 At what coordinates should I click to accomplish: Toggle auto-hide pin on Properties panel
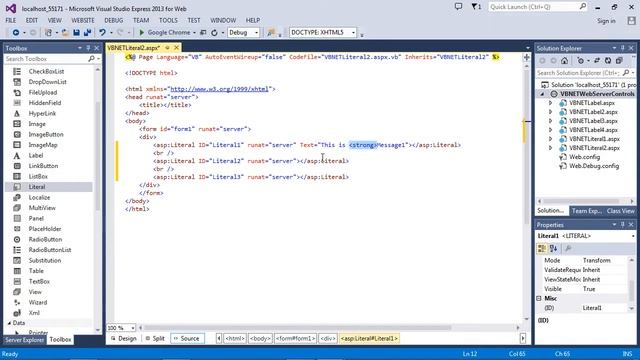pos(622,225)
